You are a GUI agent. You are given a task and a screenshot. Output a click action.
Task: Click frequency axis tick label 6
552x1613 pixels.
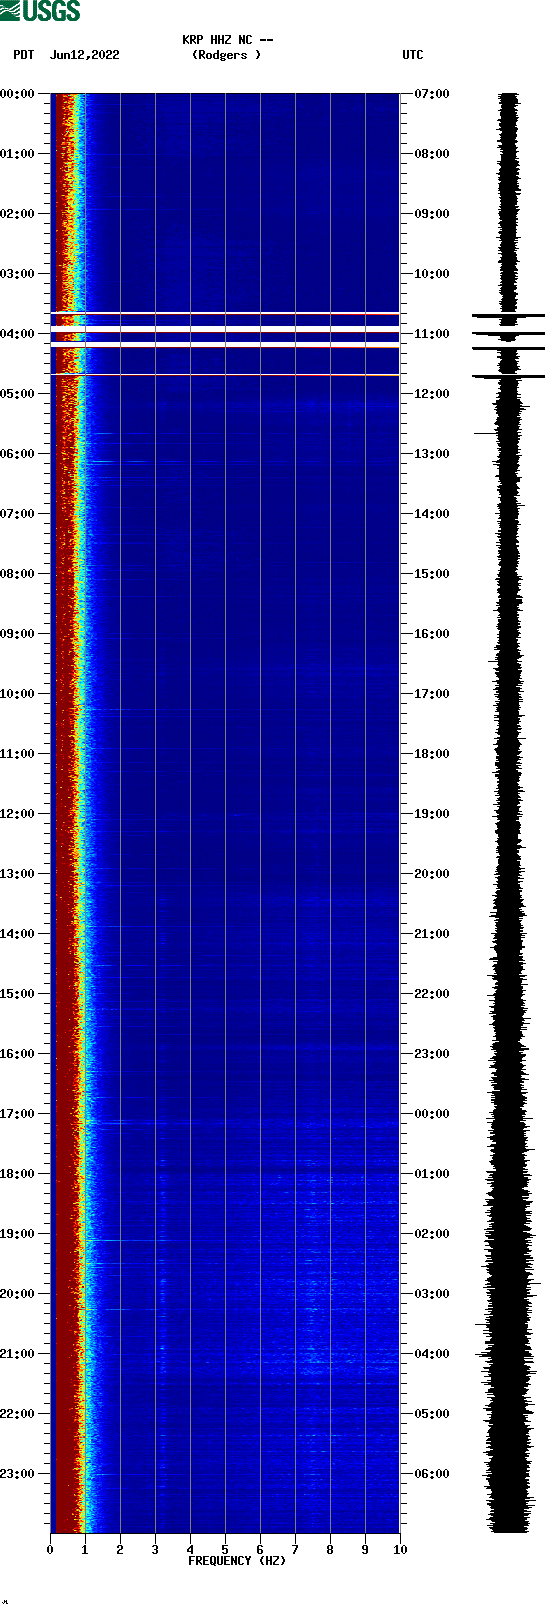(x=260, y=1550)
